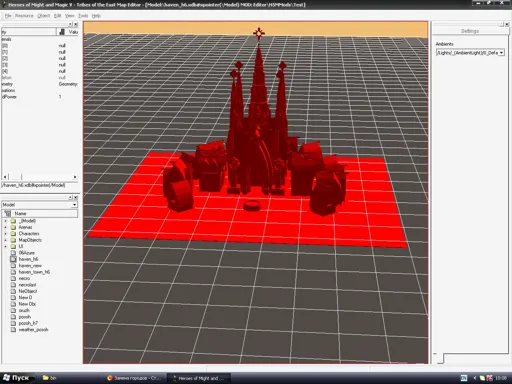512x384 pixels.
Task: Select the NoObject file icon
Action: 13,291
